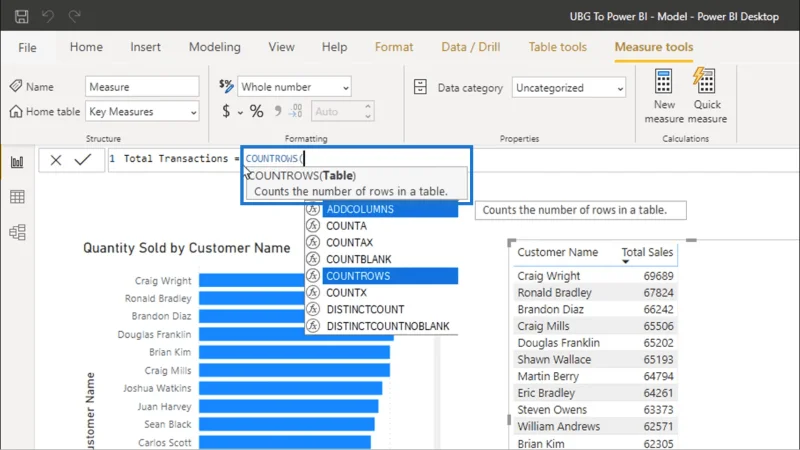Click the Name tag icon
Screen dimensions: 800x450
click(x=16, y=86)
